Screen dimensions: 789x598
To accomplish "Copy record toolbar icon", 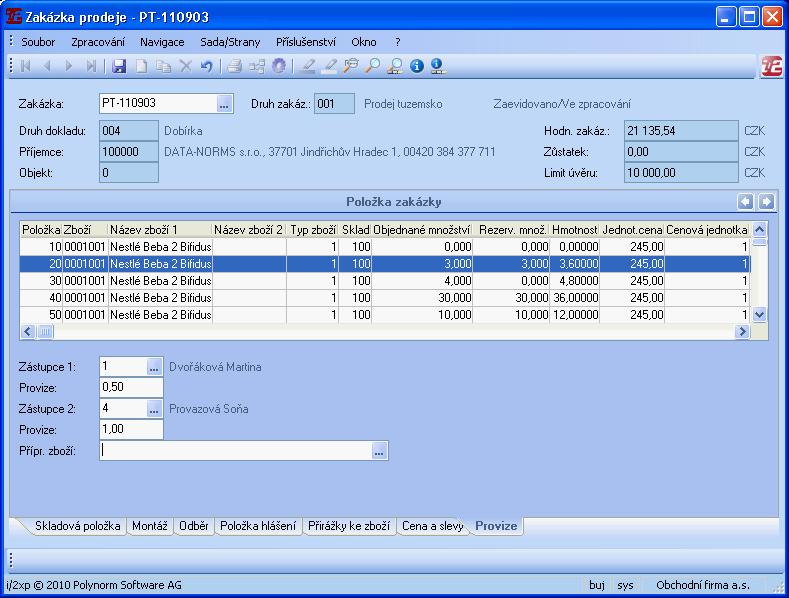I will click(x=164, y=66).
